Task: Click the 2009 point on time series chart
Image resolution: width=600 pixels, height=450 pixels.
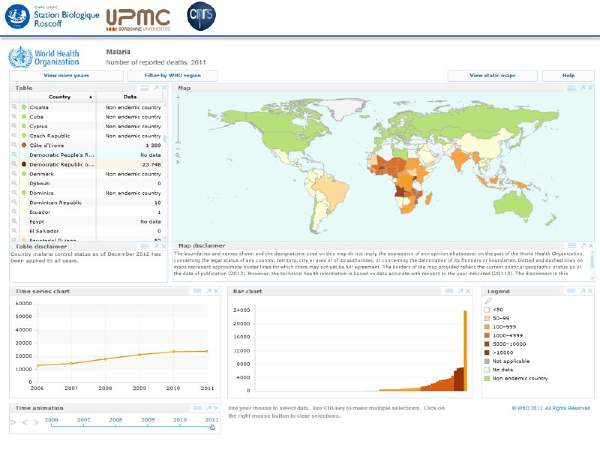Action: point(139,355)
